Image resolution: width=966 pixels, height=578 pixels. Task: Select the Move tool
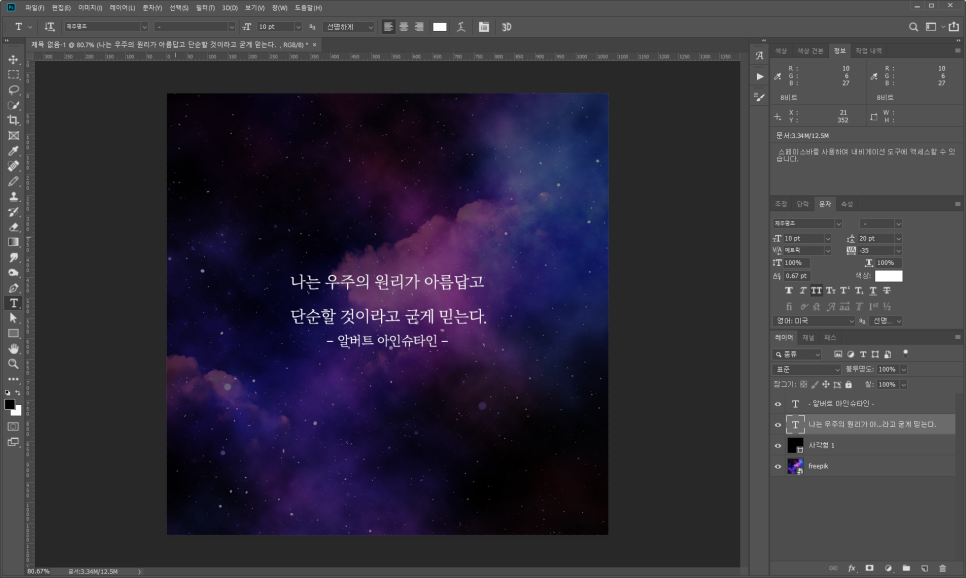point(13,59)
